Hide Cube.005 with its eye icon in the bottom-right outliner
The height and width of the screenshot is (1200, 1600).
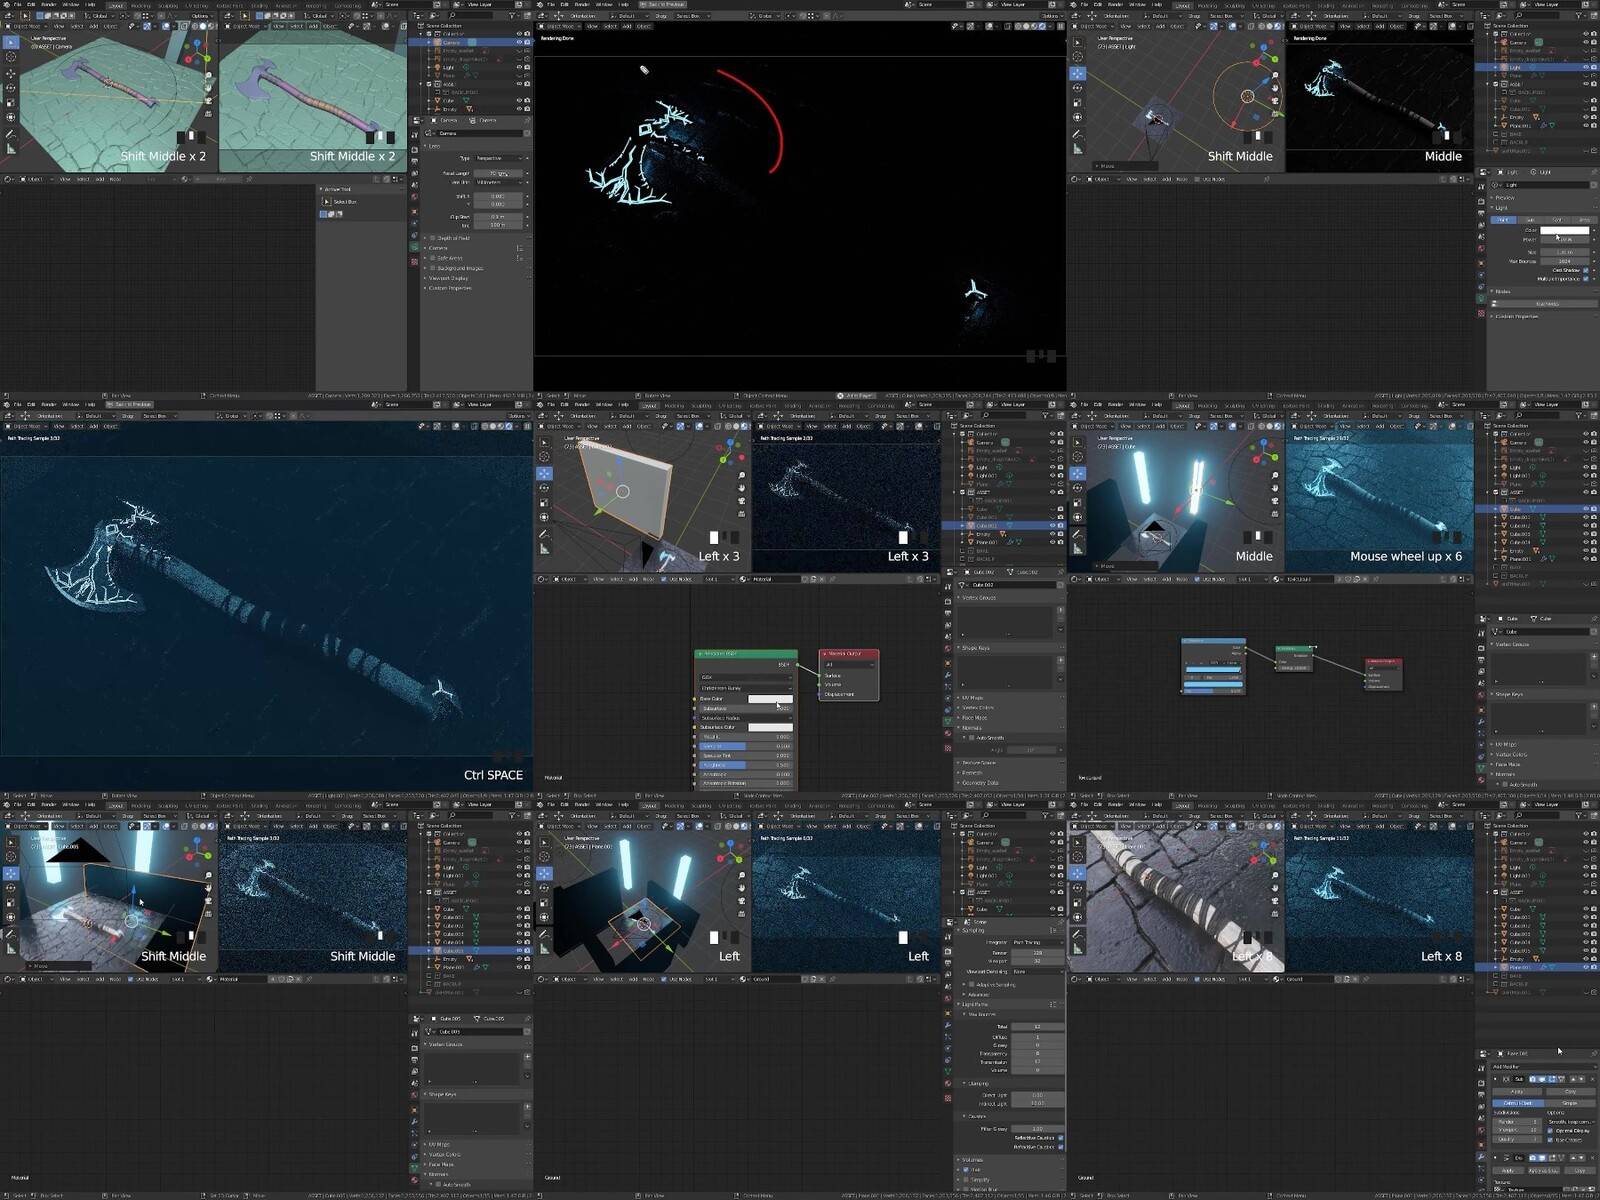point(1586,950)
